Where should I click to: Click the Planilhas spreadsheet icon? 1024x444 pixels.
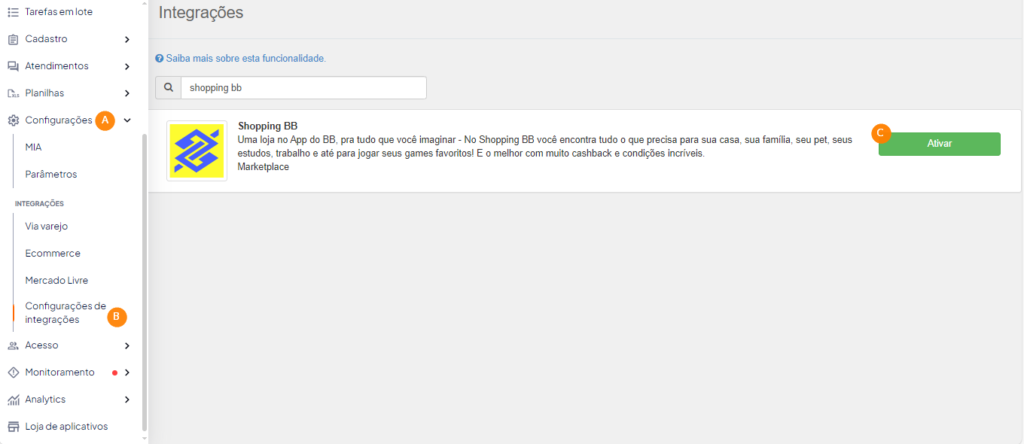click(x=12, y=93)
